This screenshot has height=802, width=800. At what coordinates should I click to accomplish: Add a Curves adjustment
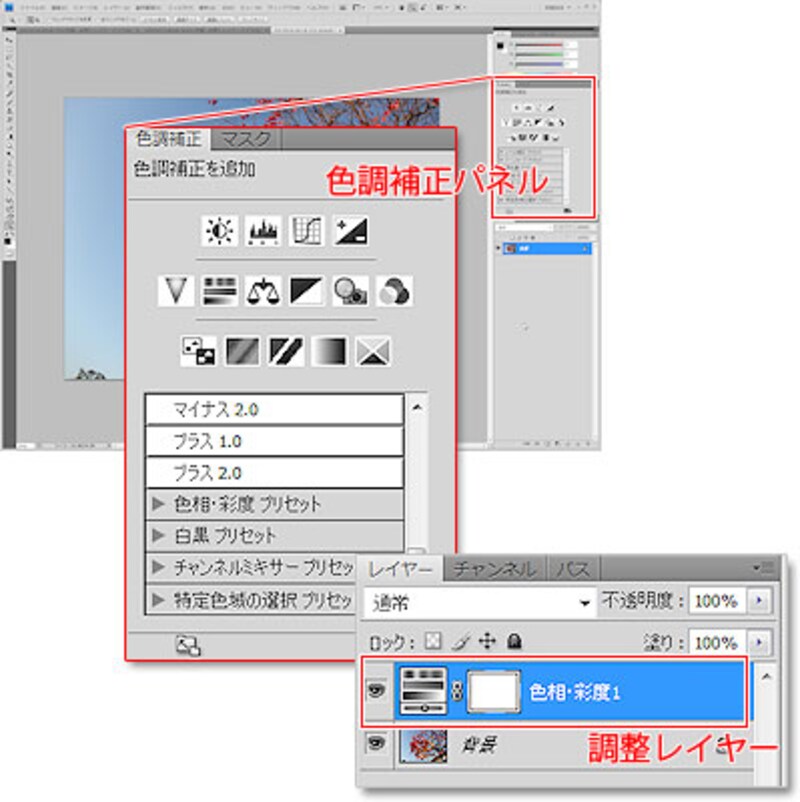tap(306, 231)
